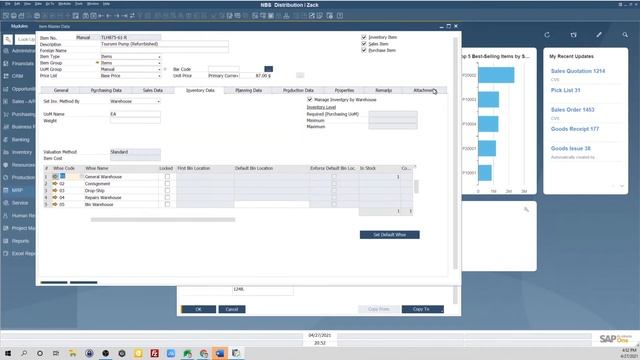
Task: Click the Set Default Whse button
Action: pyautogui.click(x=389, y=235)
